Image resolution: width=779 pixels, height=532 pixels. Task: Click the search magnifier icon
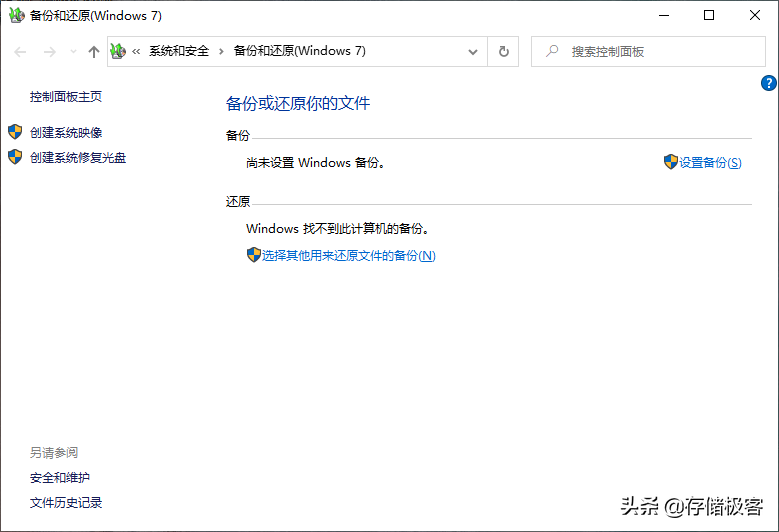point(552,51)
